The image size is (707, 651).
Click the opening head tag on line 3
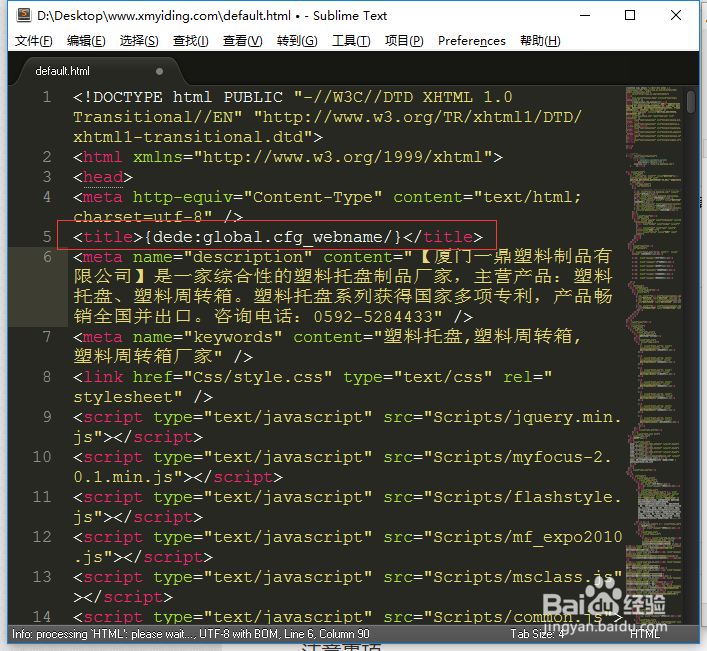pyautogui.click(x=103, y=177)
